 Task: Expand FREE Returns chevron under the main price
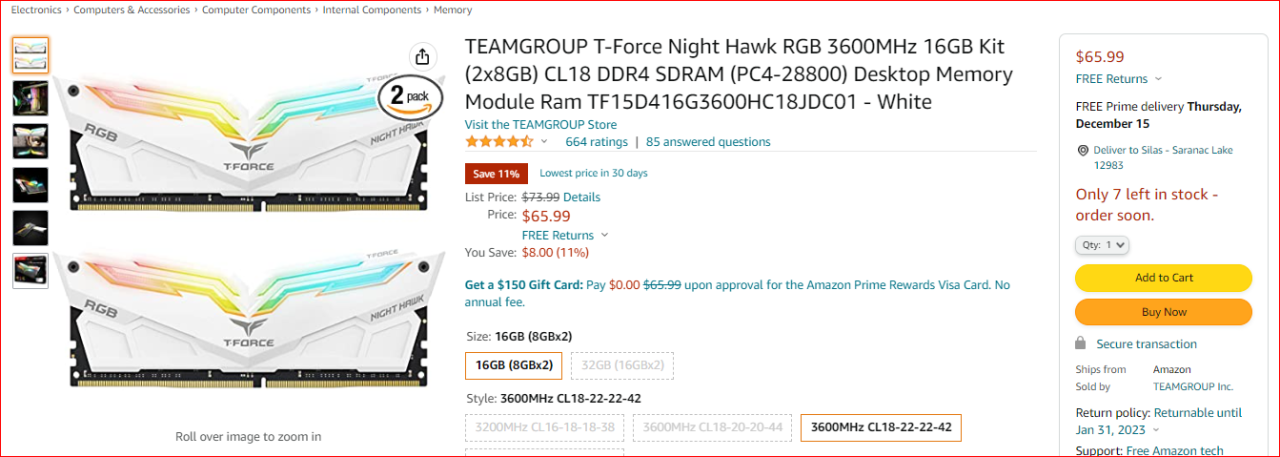coord(604,236)
